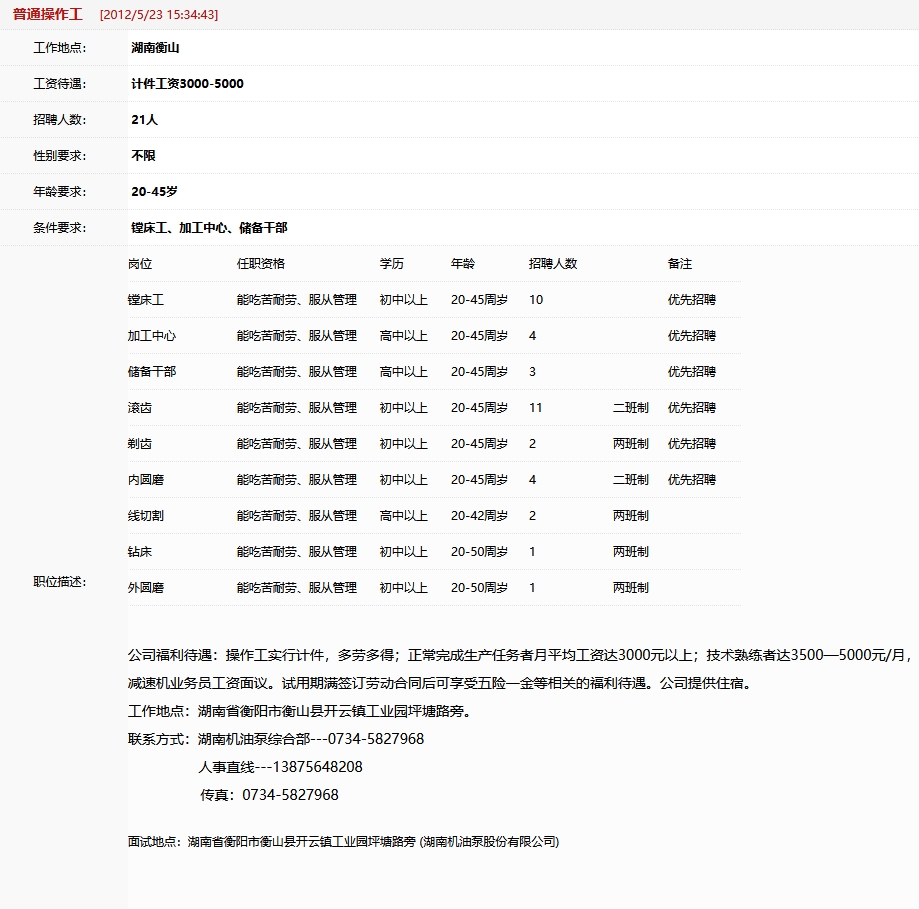Screen dimensions: 919x909
Task: Click the 备注 column header
Action: tap(679, 264)
